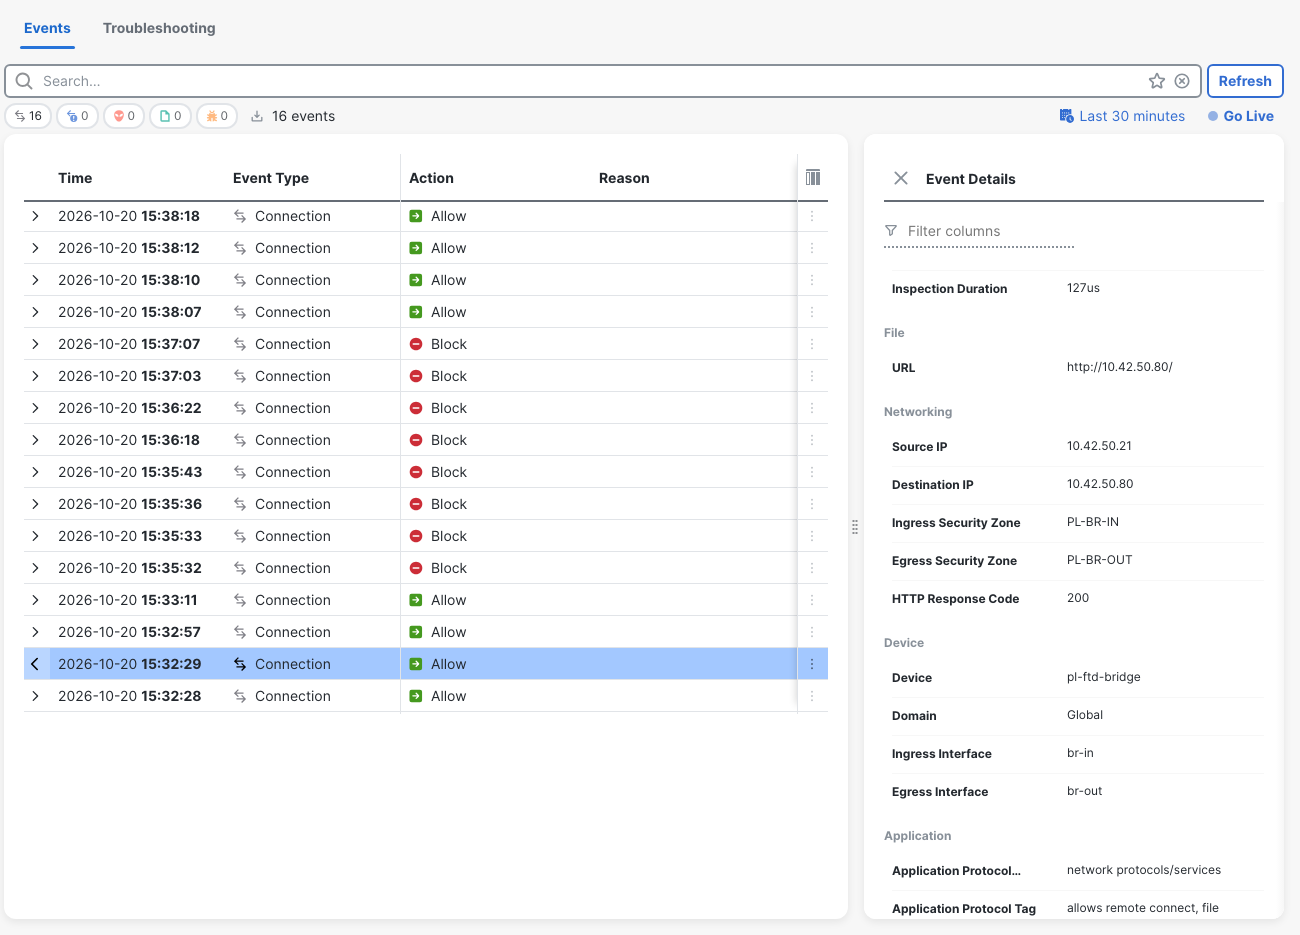The width and height of the screenshot is (1300, 935).
Task: Expand the 15:36:22 event row
Action: click(35, 408)
